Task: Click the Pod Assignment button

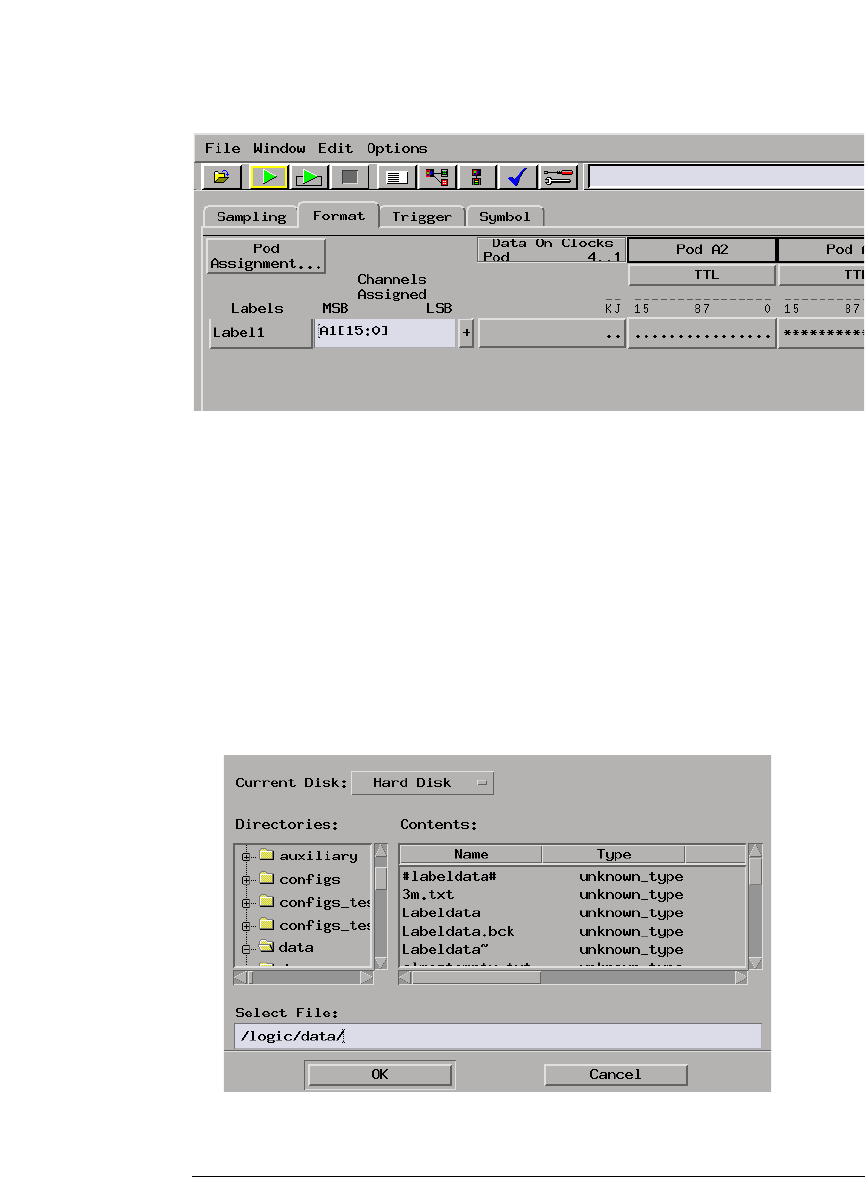Action: [267, 256]
